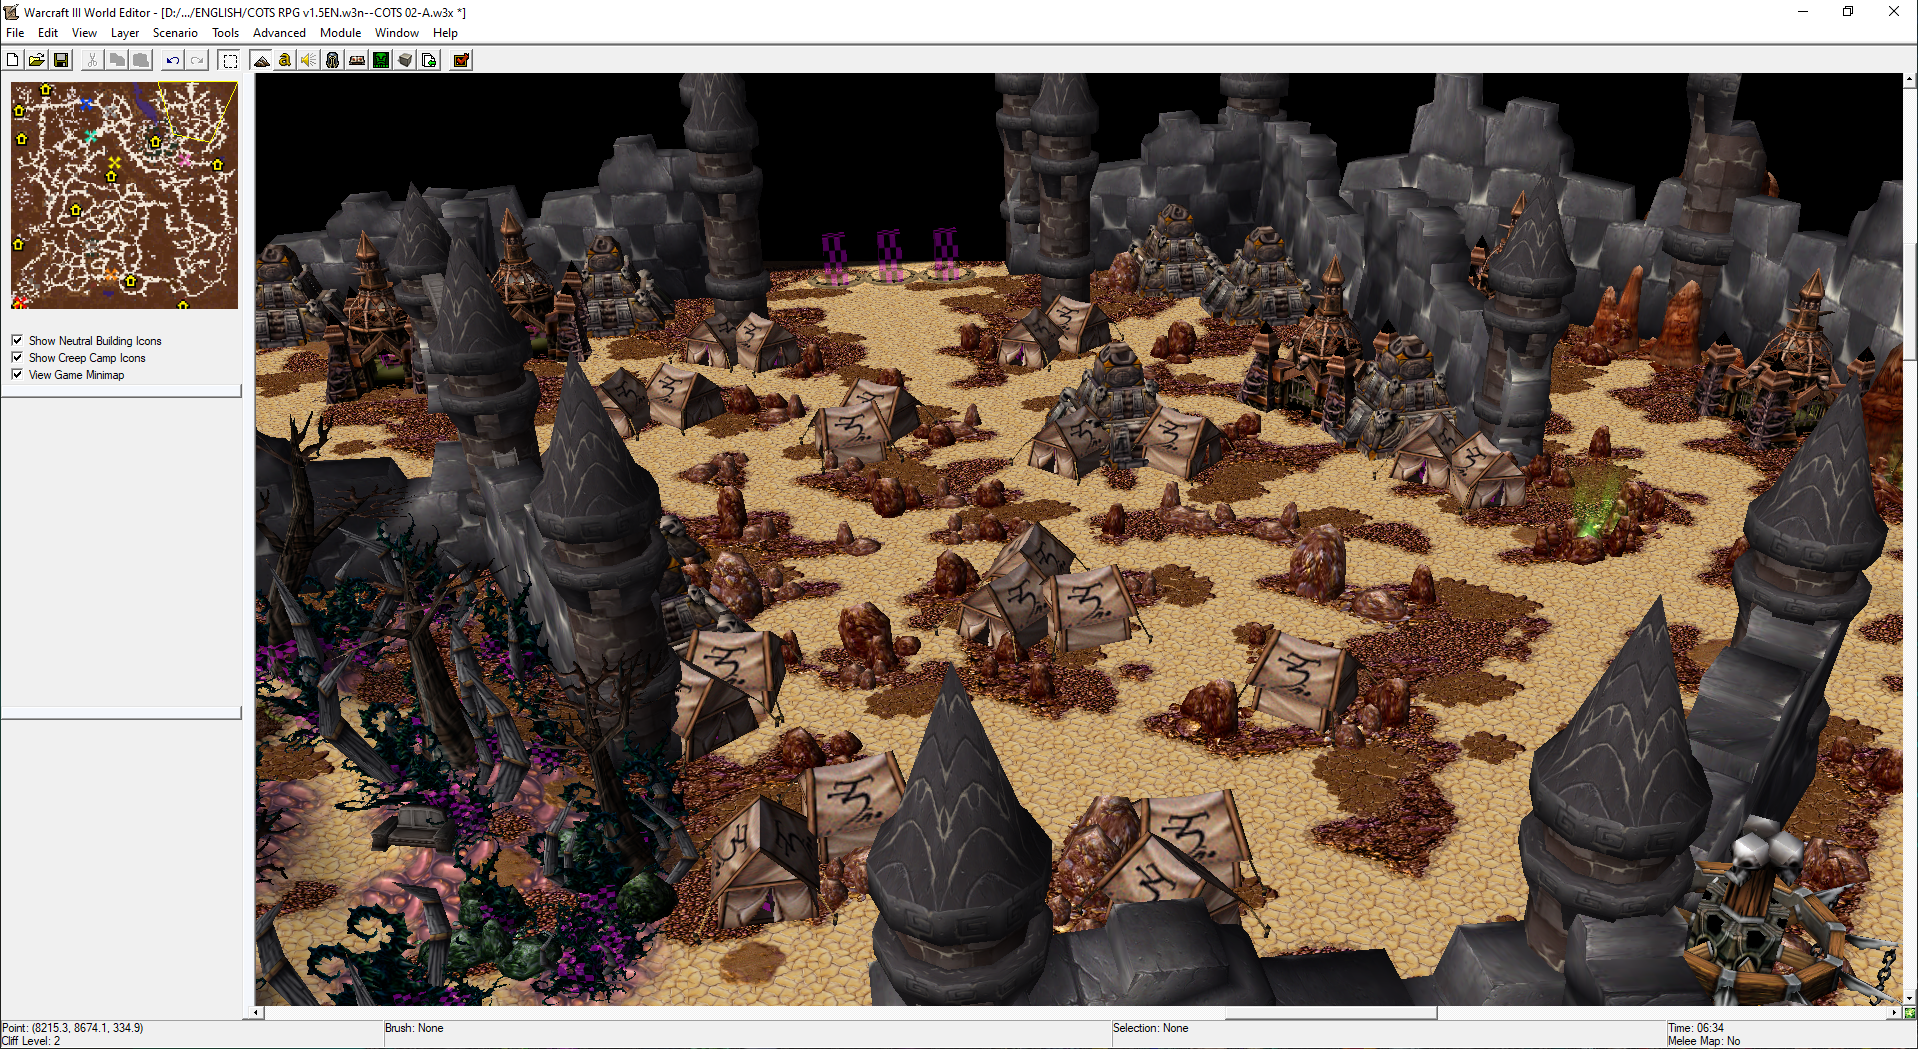
Task: Uncheck Show Neutral Building Icons
Action: pos(17,340)
